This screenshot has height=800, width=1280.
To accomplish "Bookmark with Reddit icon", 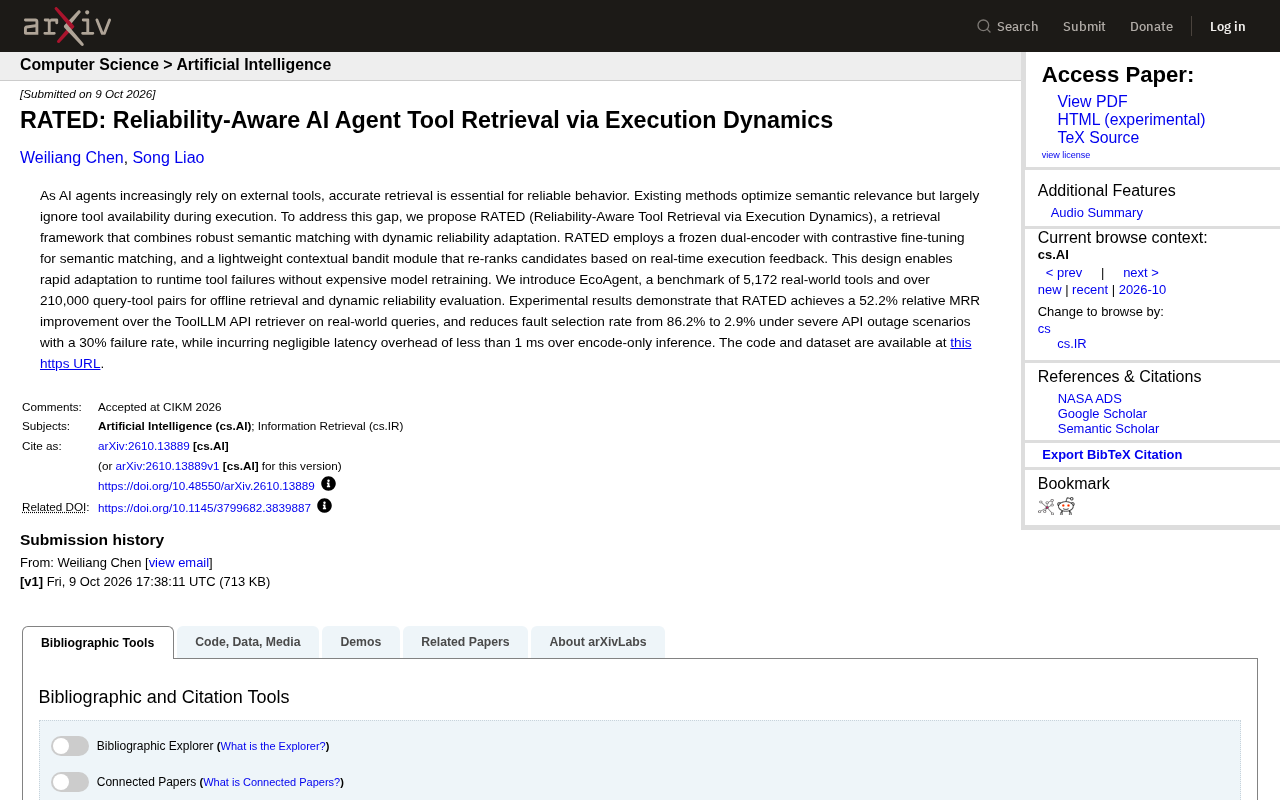I will pos(1066,506).
